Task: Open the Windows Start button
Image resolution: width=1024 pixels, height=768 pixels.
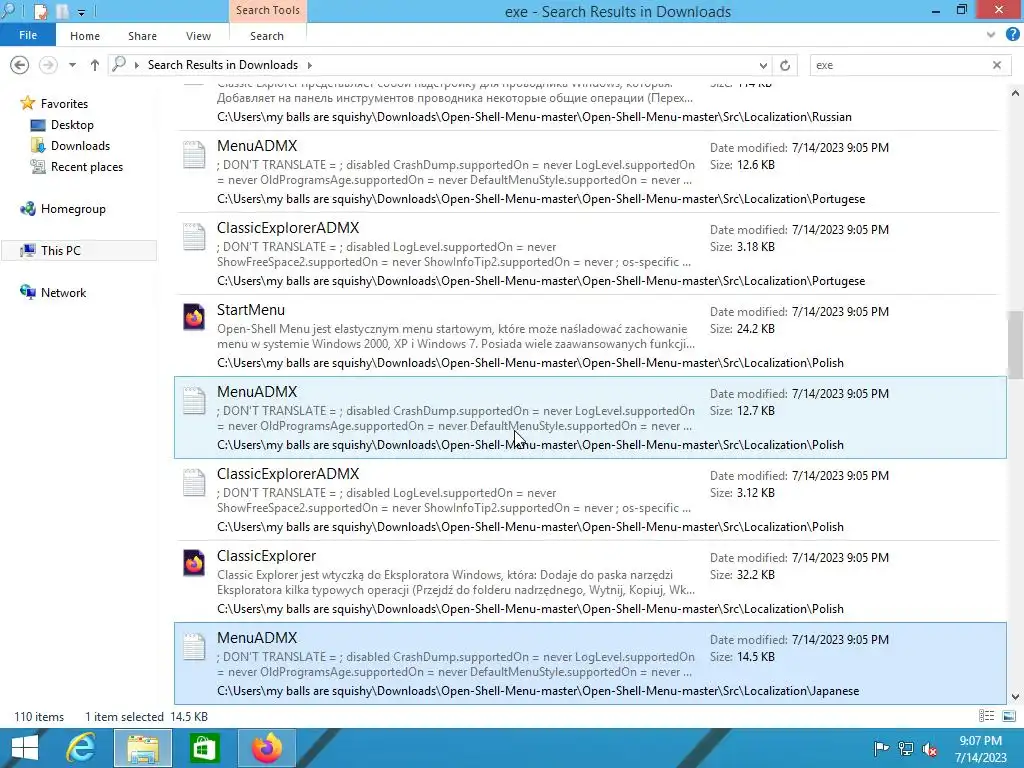Action: point(25,748)
